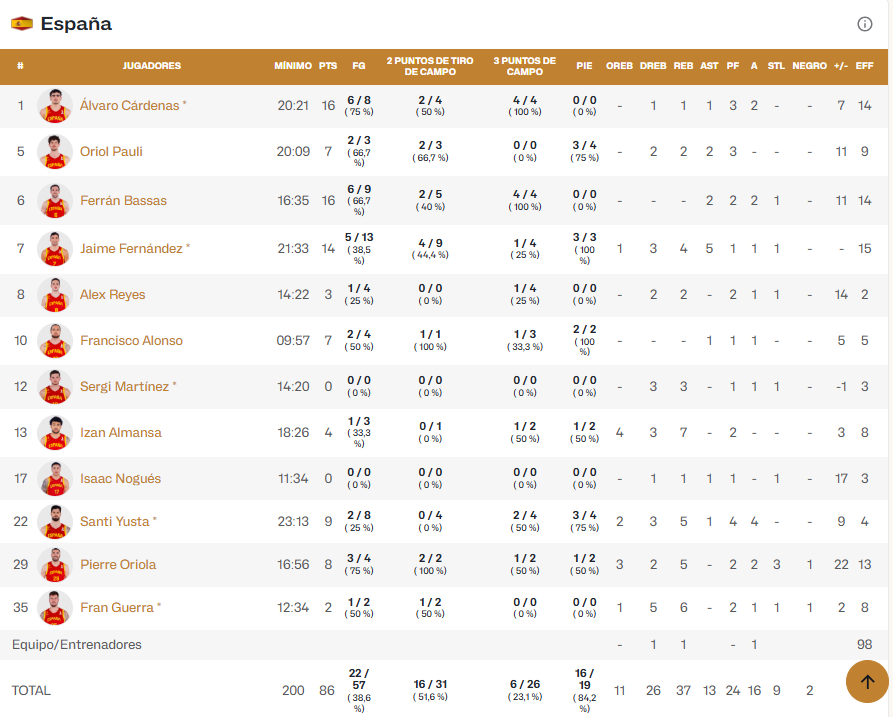The image size is (893, 717).
Task: Click Pierre Oriola's headshot image
Action: pyautogui.click(x=55, y=565)
